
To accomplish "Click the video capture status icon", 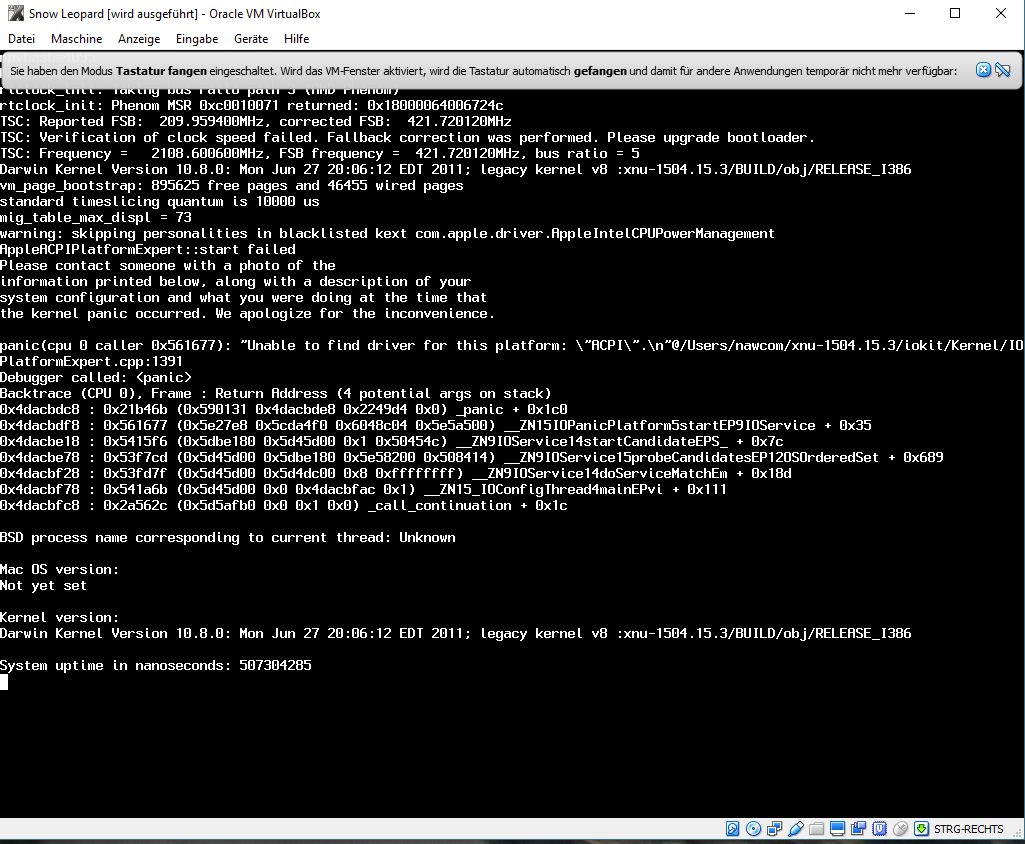I will [x=858, y=829].
